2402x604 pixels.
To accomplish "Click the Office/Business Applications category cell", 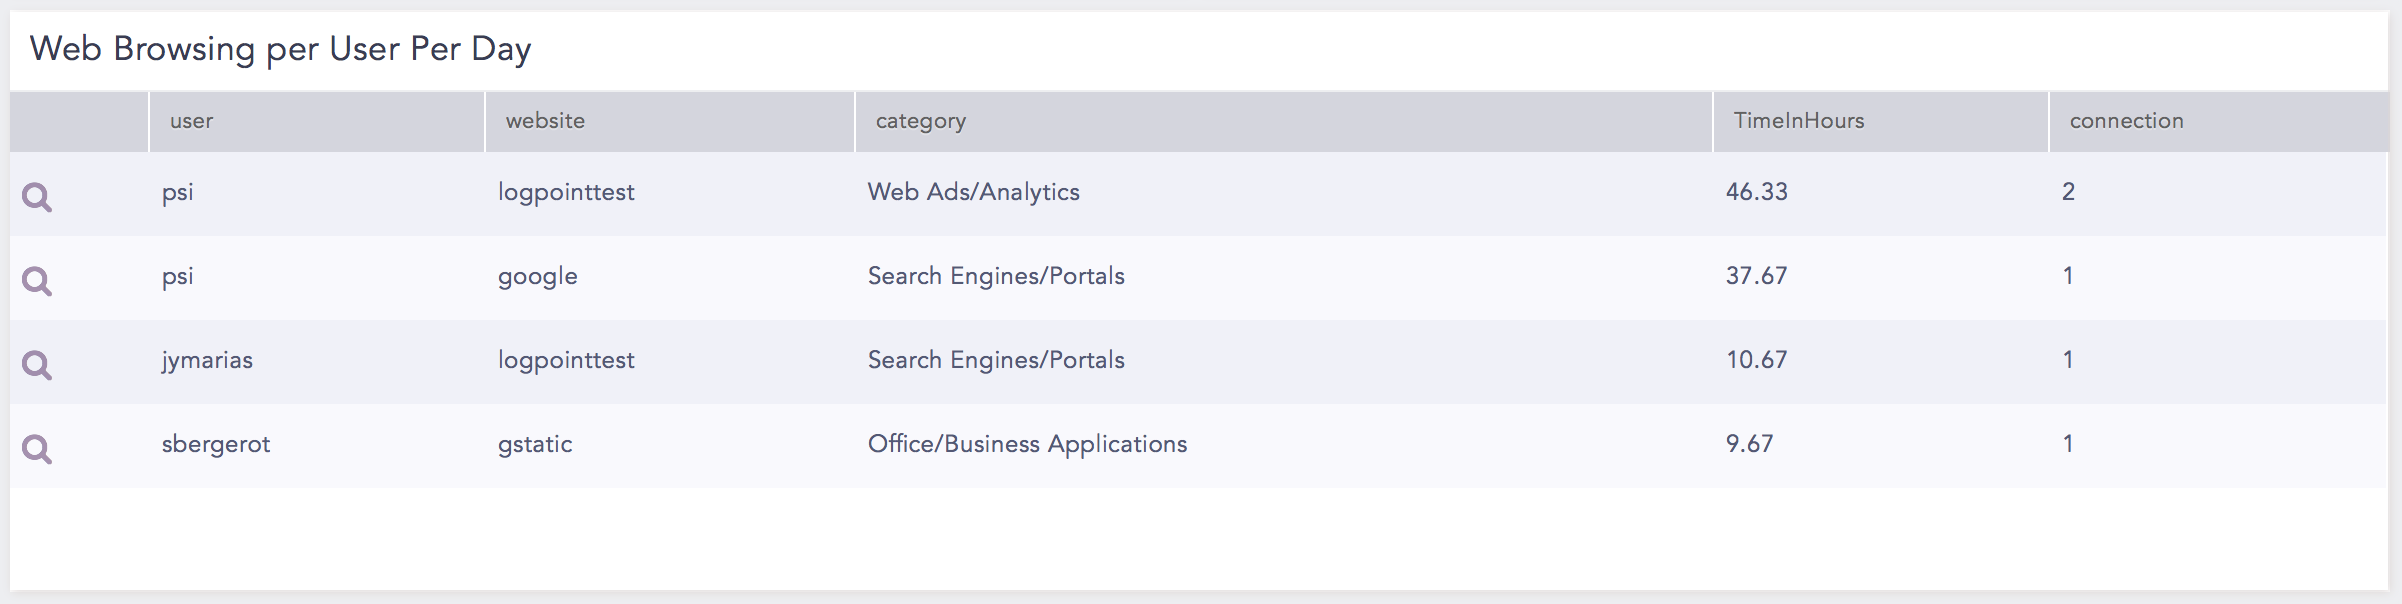I will tap(1027, 444).
